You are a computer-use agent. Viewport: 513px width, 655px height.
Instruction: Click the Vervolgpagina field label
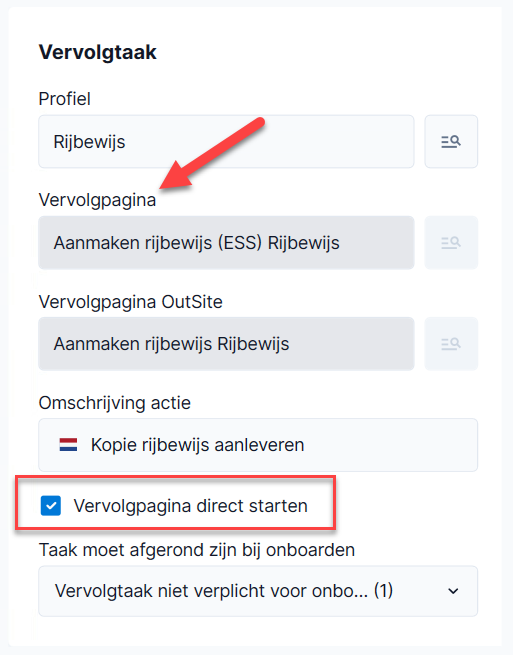97,200
